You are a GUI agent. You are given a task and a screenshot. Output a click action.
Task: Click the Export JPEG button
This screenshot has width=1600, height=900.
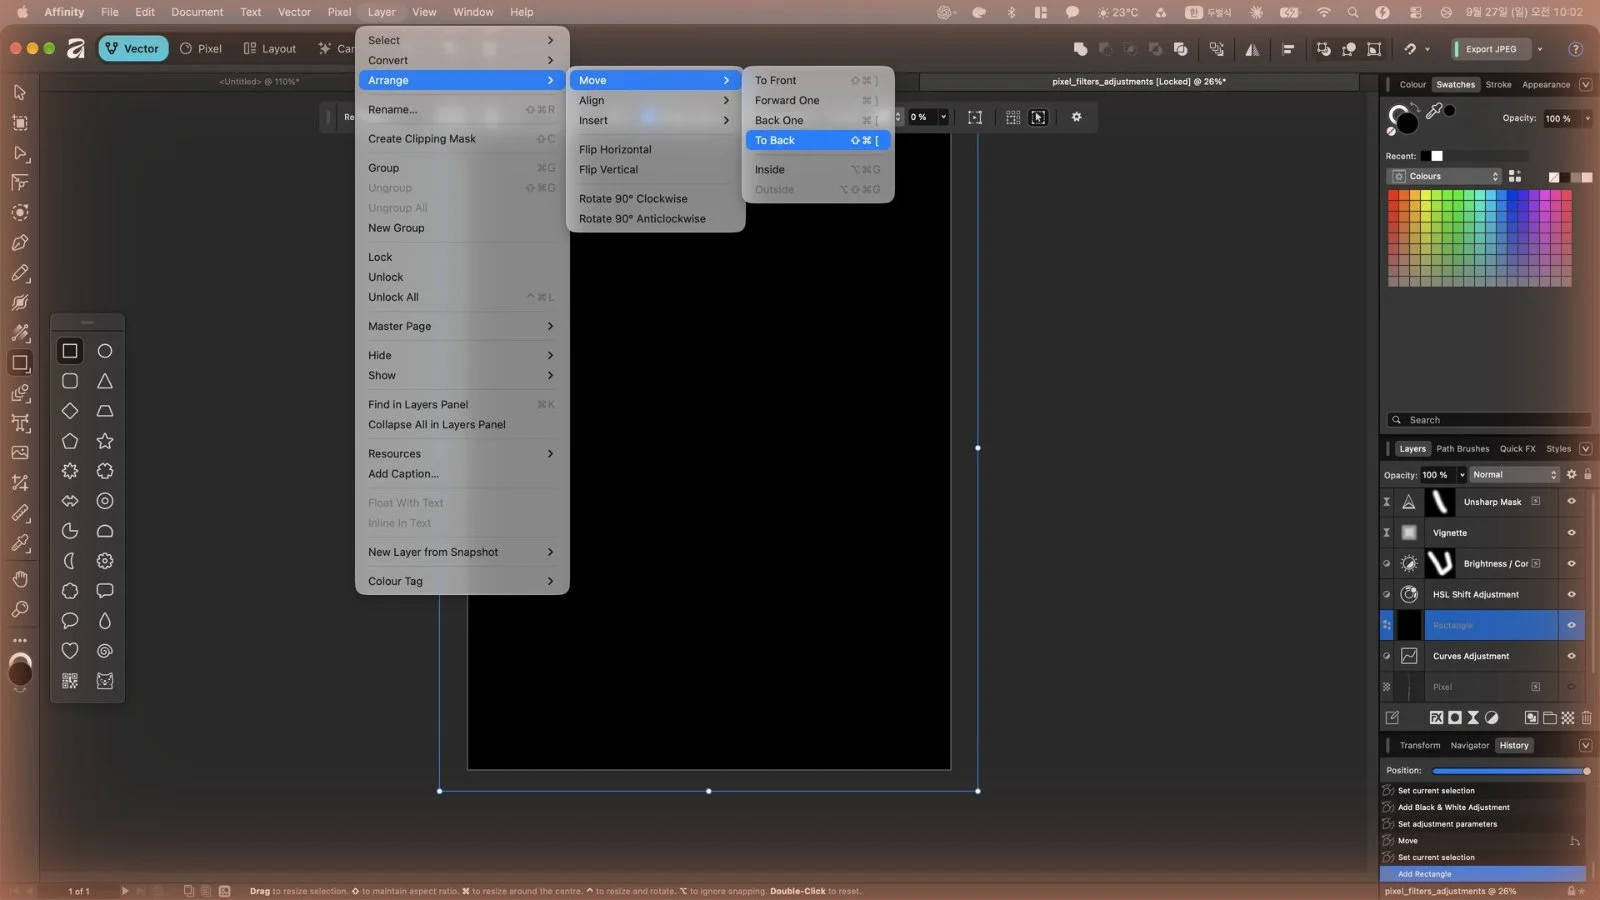[1491, 49]
